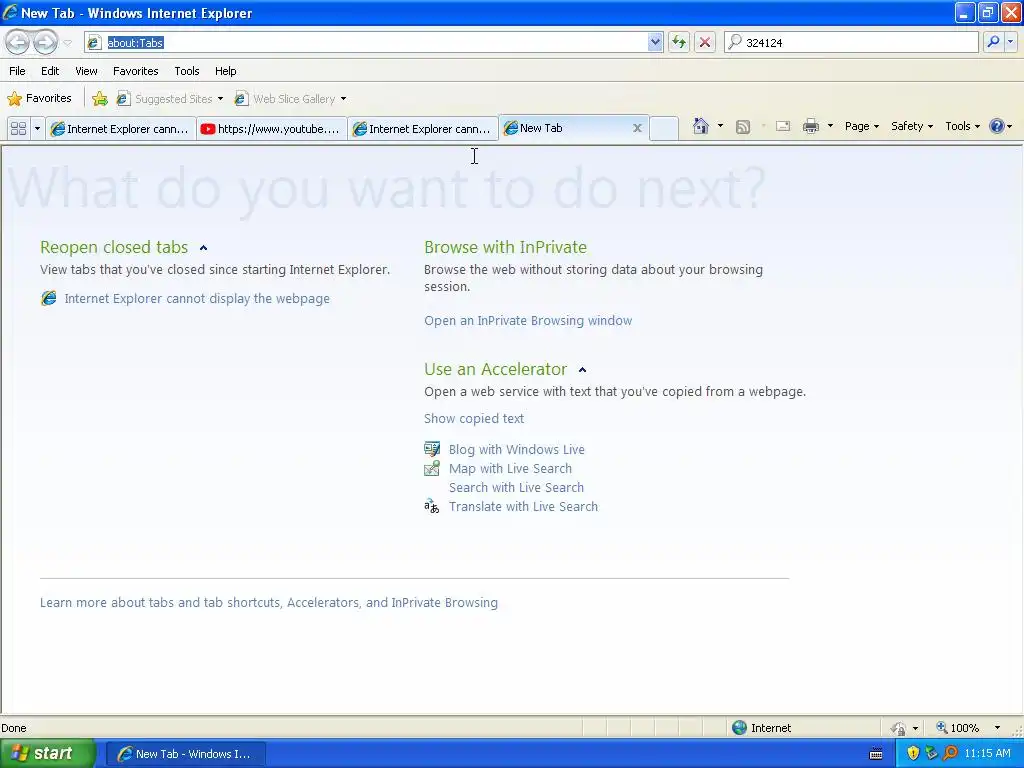Click the magnifier Search button
Screen dimensions: 1024x768
(993, 42)
